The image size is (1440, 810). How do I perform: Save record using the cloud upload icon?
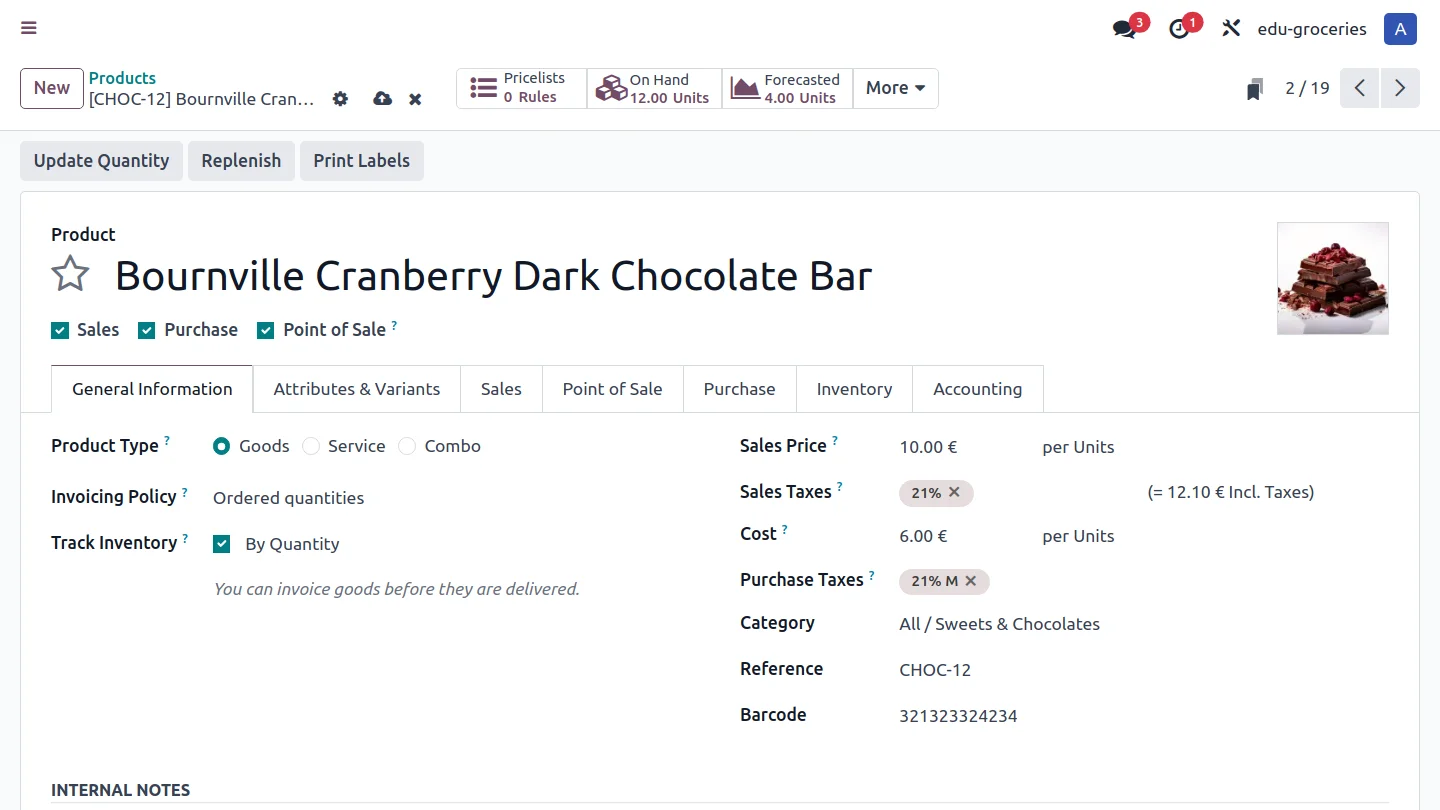(x=382, y=99)
